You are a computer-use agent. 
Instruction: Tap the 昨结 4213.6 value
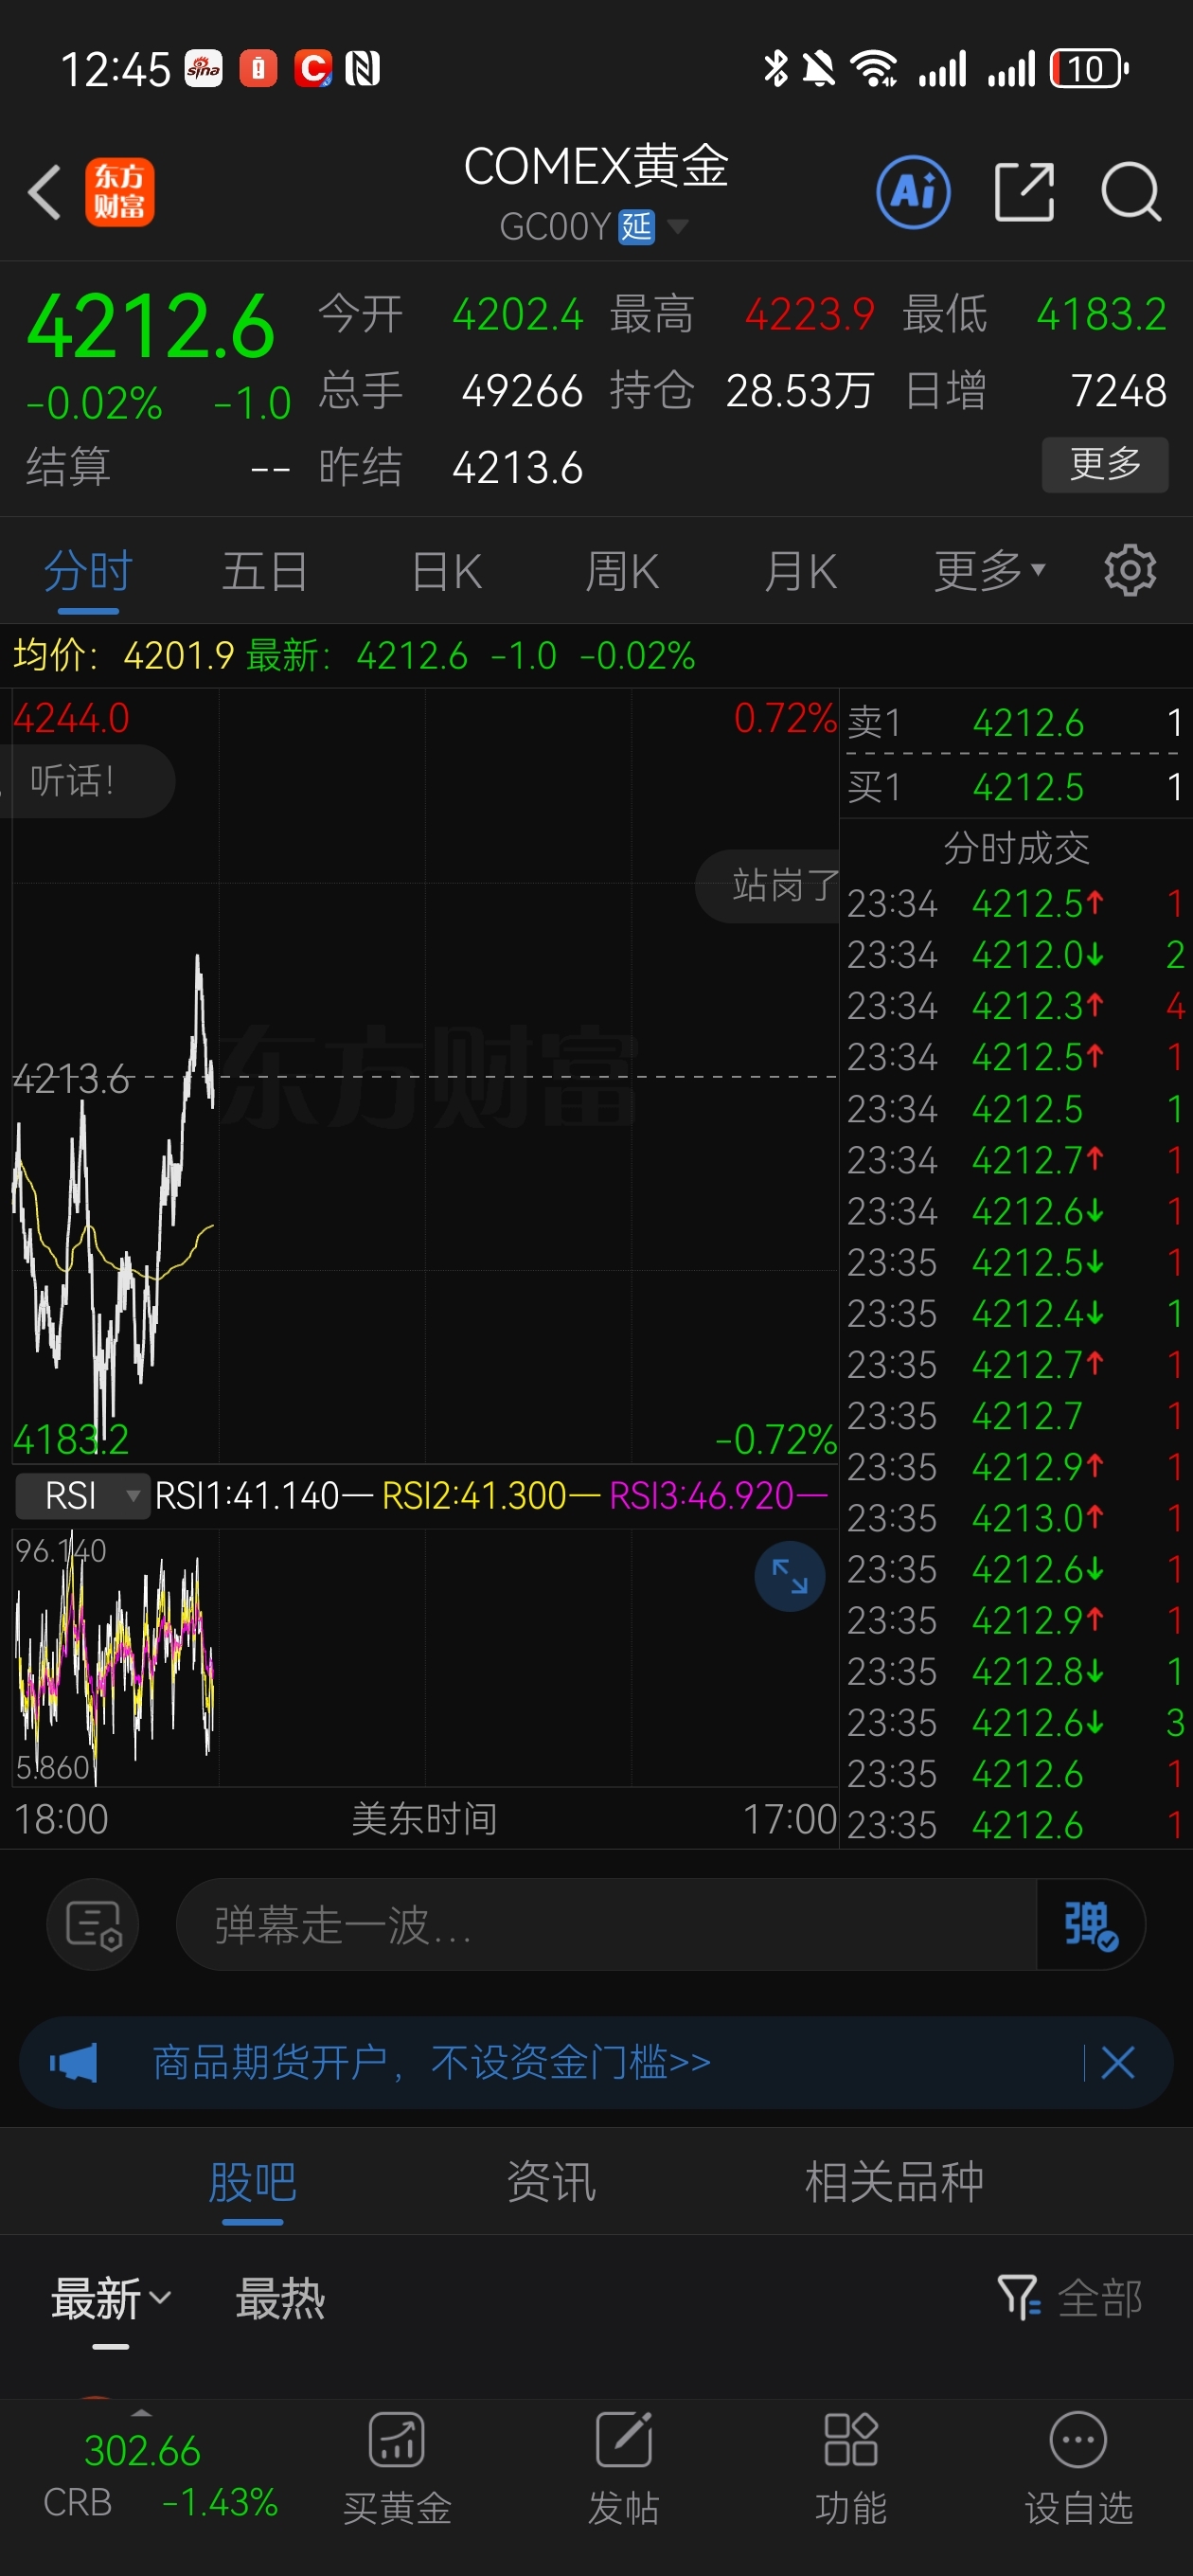click(x=517, y=467)
